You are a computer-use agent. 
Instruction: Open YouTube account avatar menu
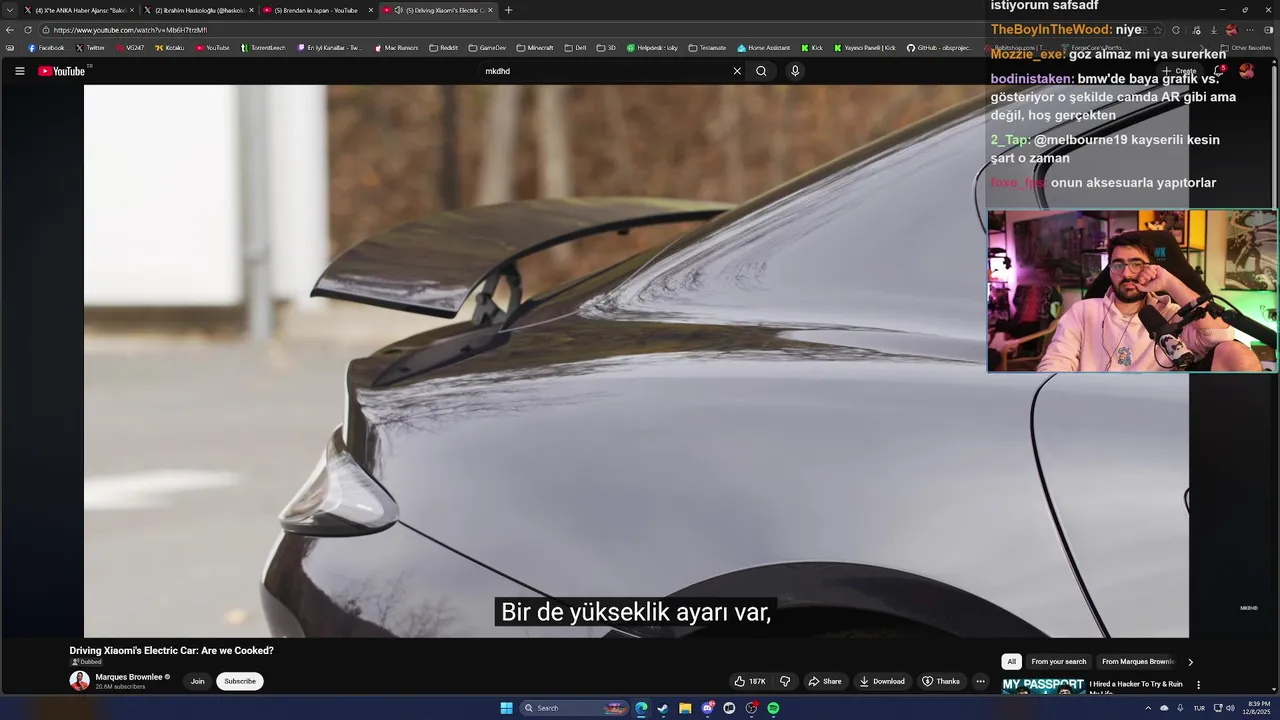point(1246,71)
